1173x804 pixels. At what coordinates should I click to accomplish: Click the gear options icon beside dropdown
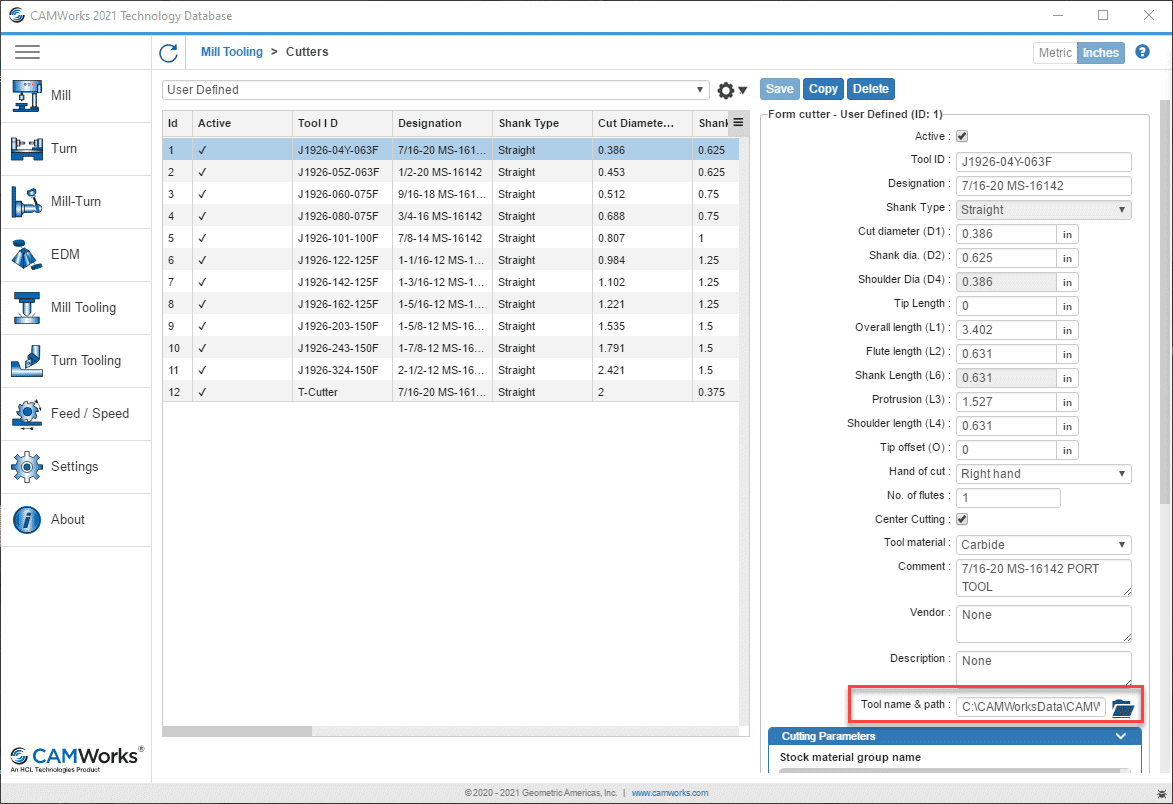tap(731, 90)
